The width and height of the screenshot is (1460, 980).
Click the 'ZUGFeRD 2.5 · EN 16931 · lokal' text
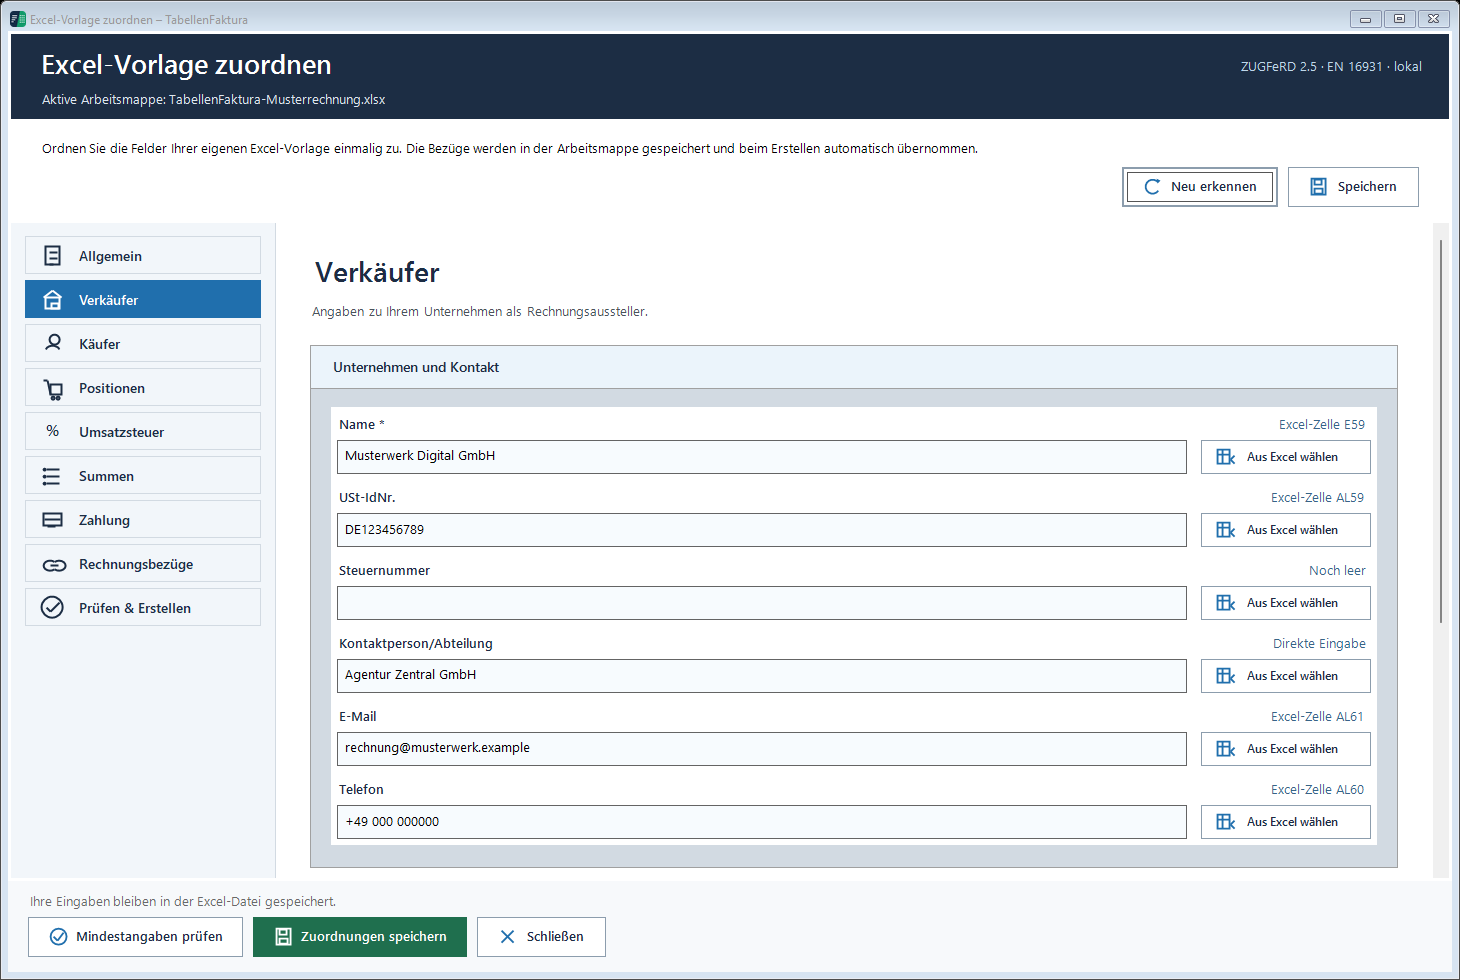click(x=1331, y=67)
